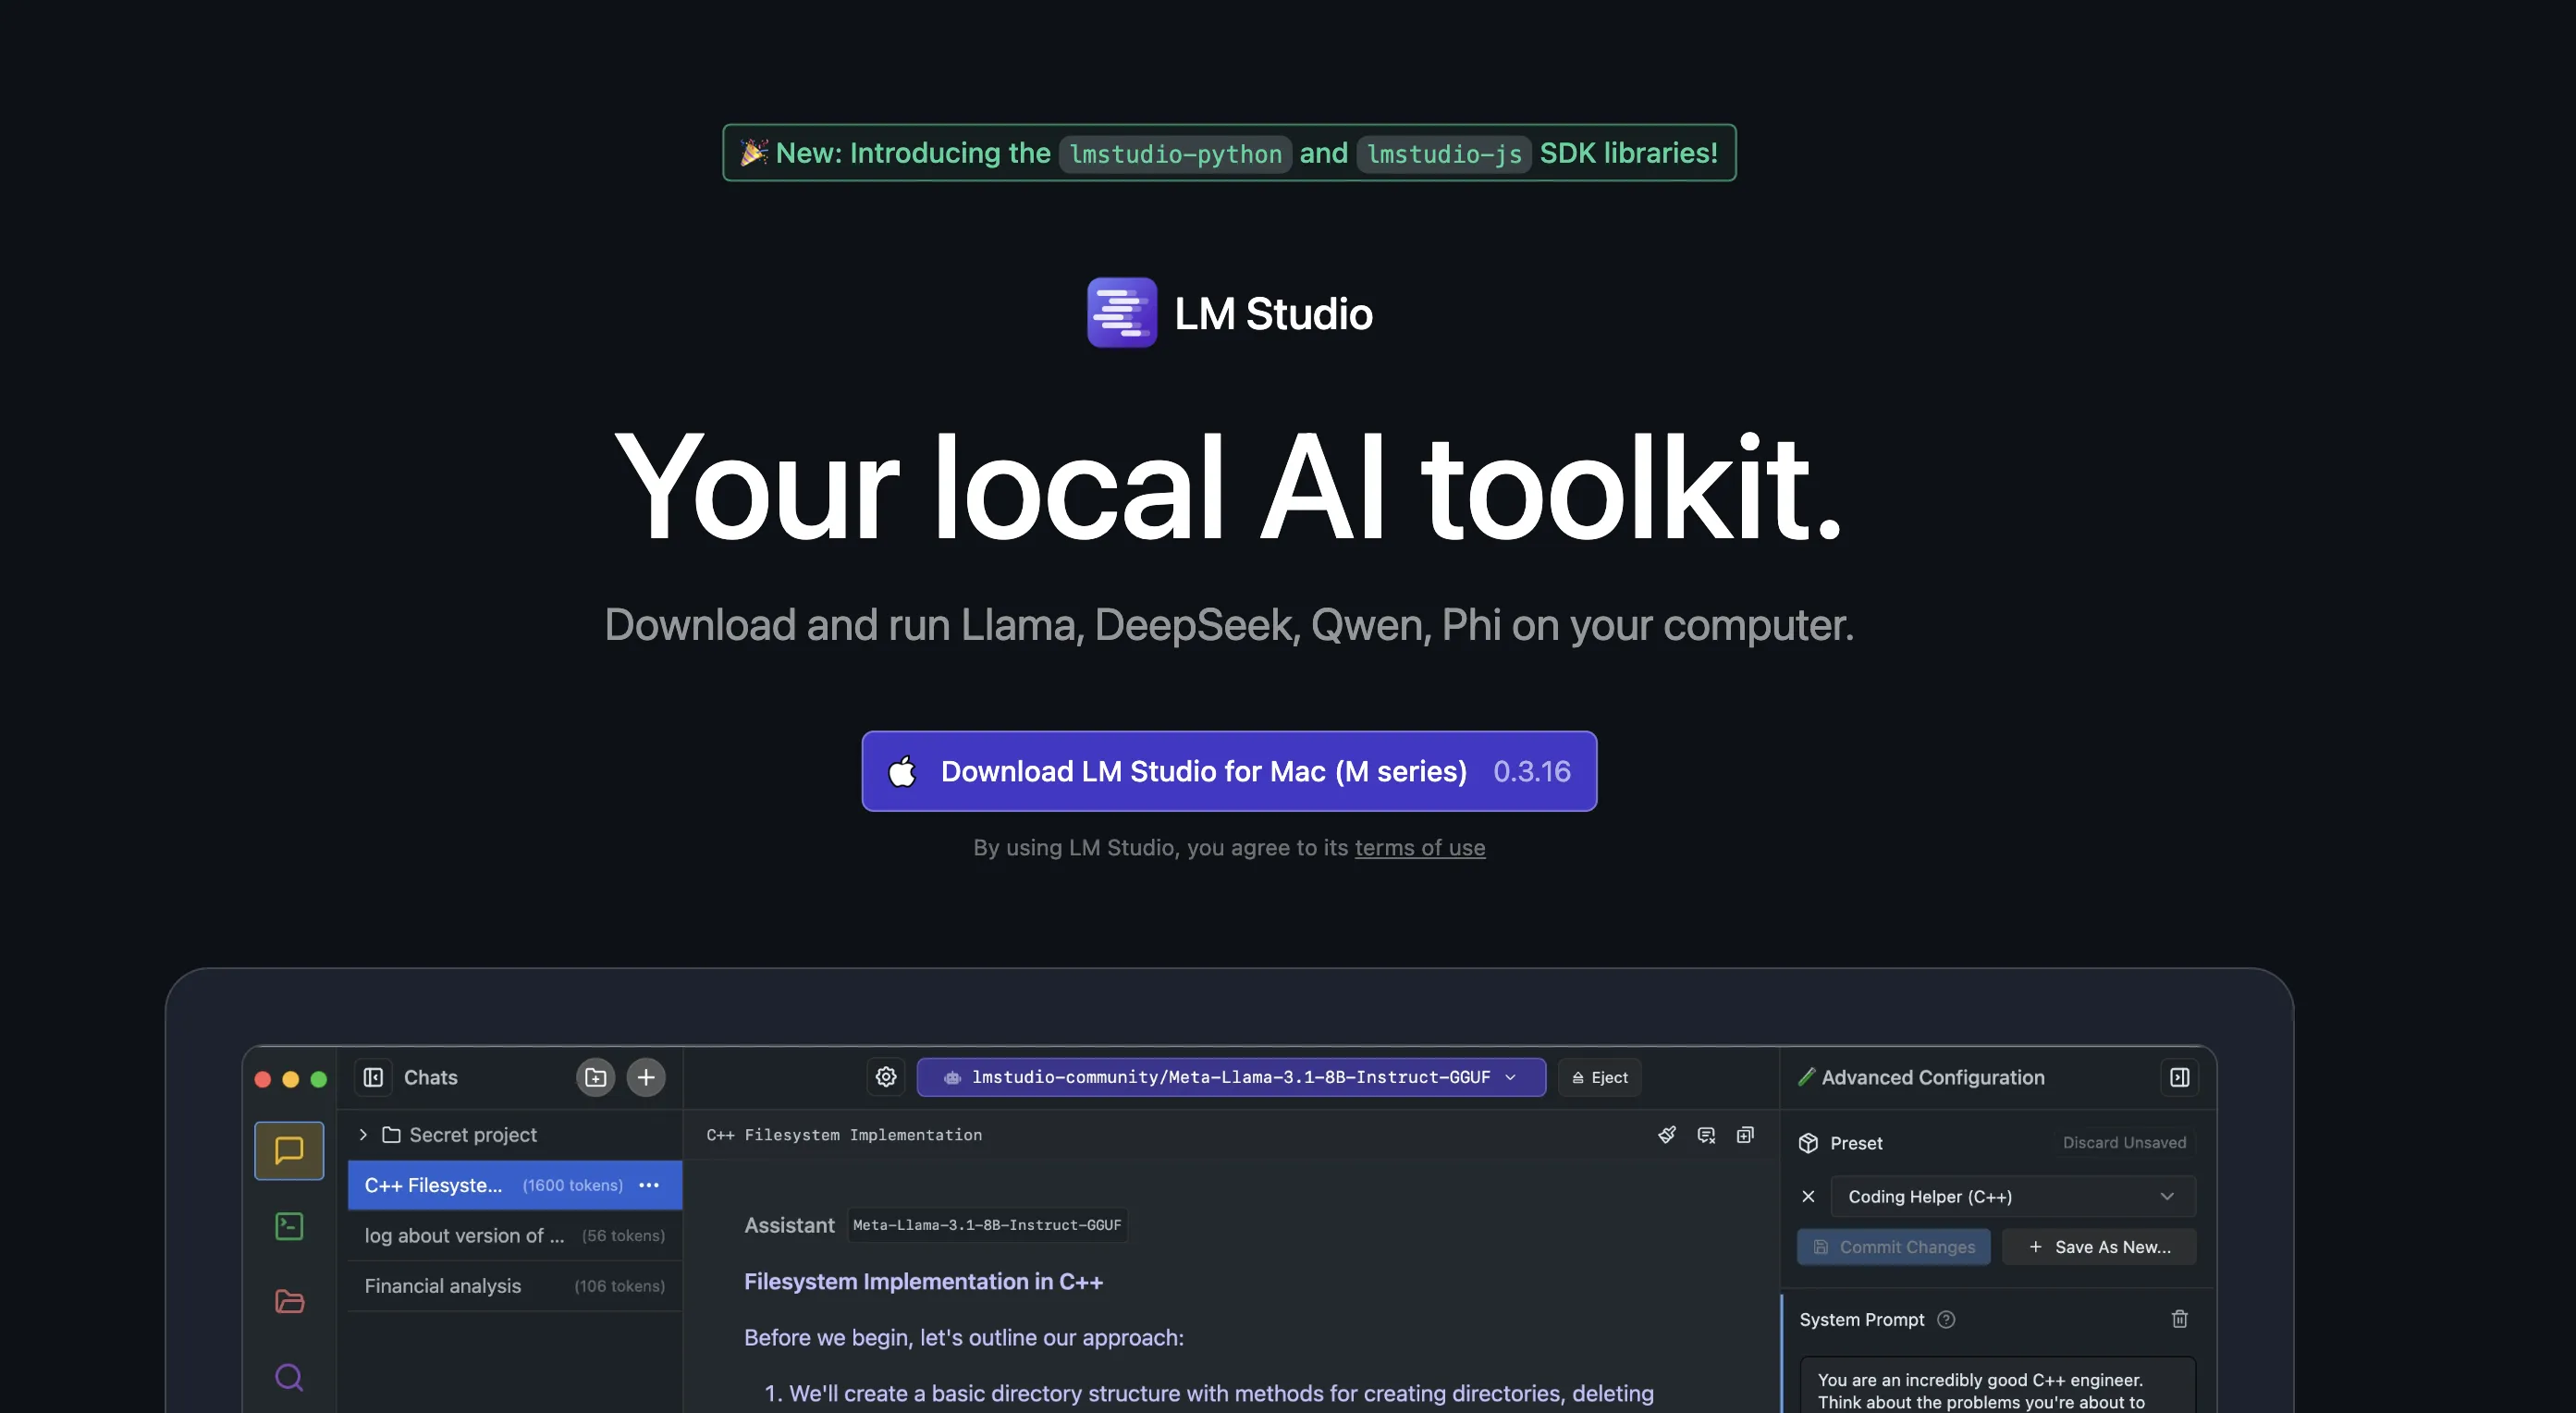Open the Coding Helper (C++) preset dropdown
This screenshot has height=1413, width=2576.
pyautogui.click(x=2010, y=1196)
